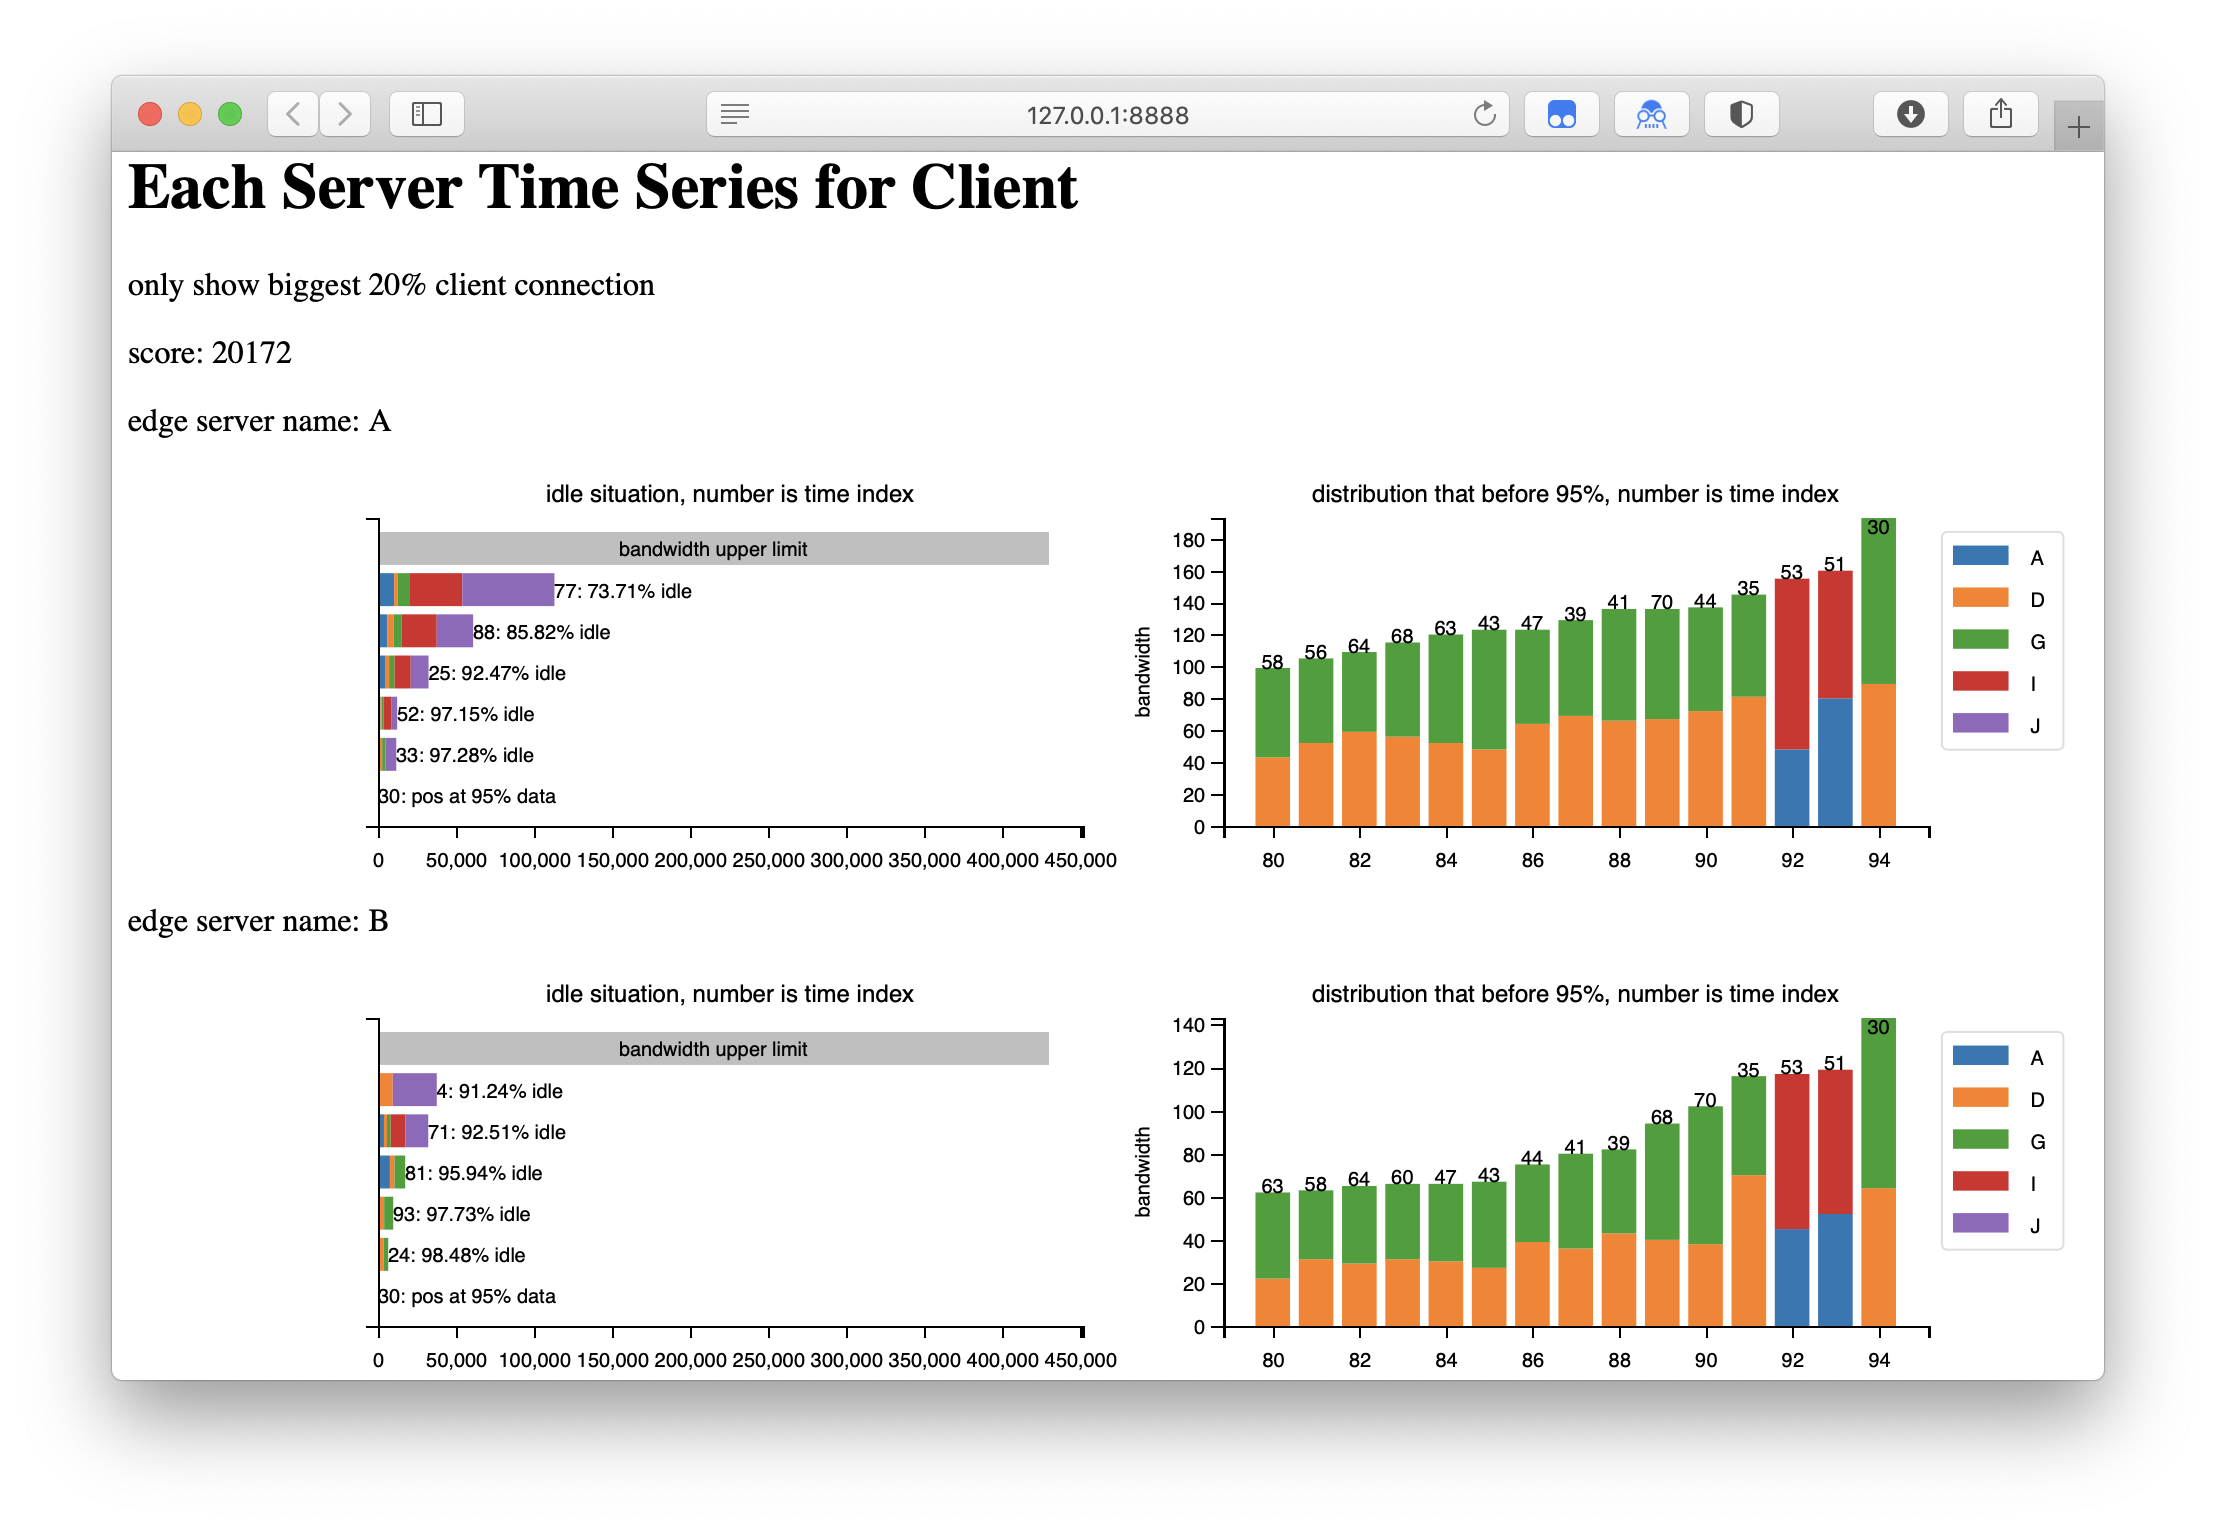
Task: Click the orange D legend swatch for server A
Action: tap(1980, 598)
